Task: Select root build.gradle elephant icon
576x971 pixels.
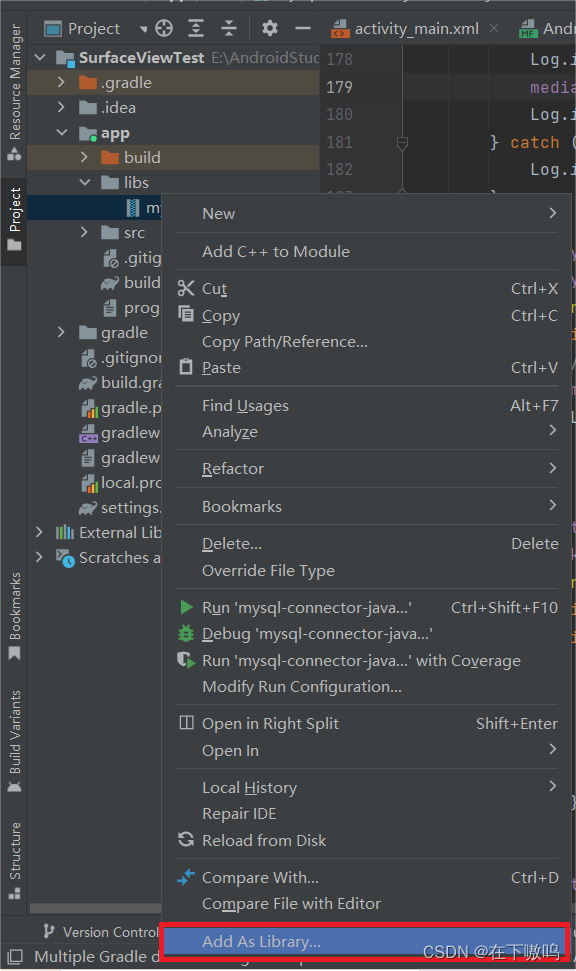Action: [x=88, y=383]
